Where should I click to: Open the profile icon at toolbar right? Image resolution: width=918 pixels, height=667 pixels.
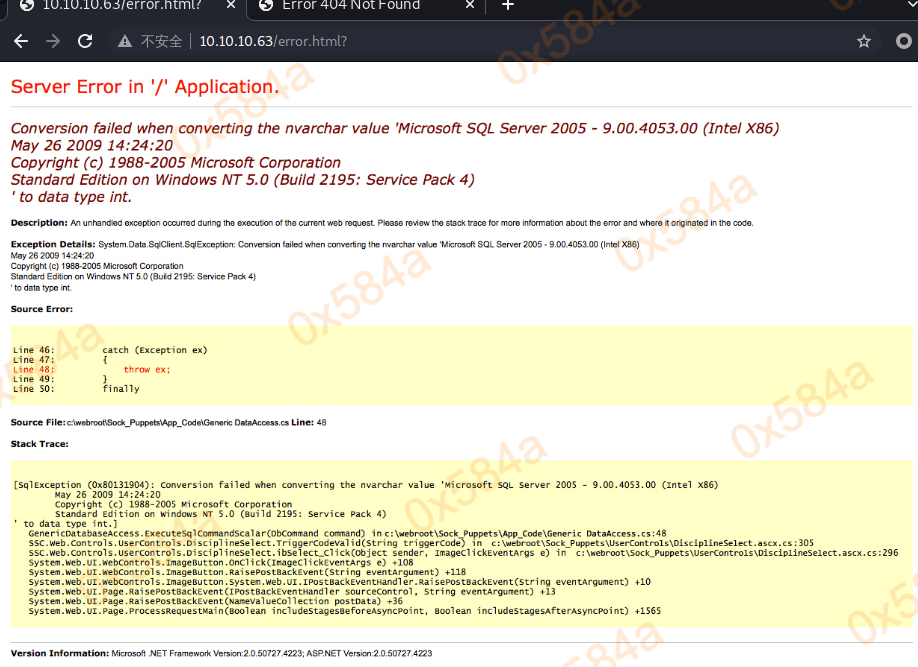click(x=904, y=42)
